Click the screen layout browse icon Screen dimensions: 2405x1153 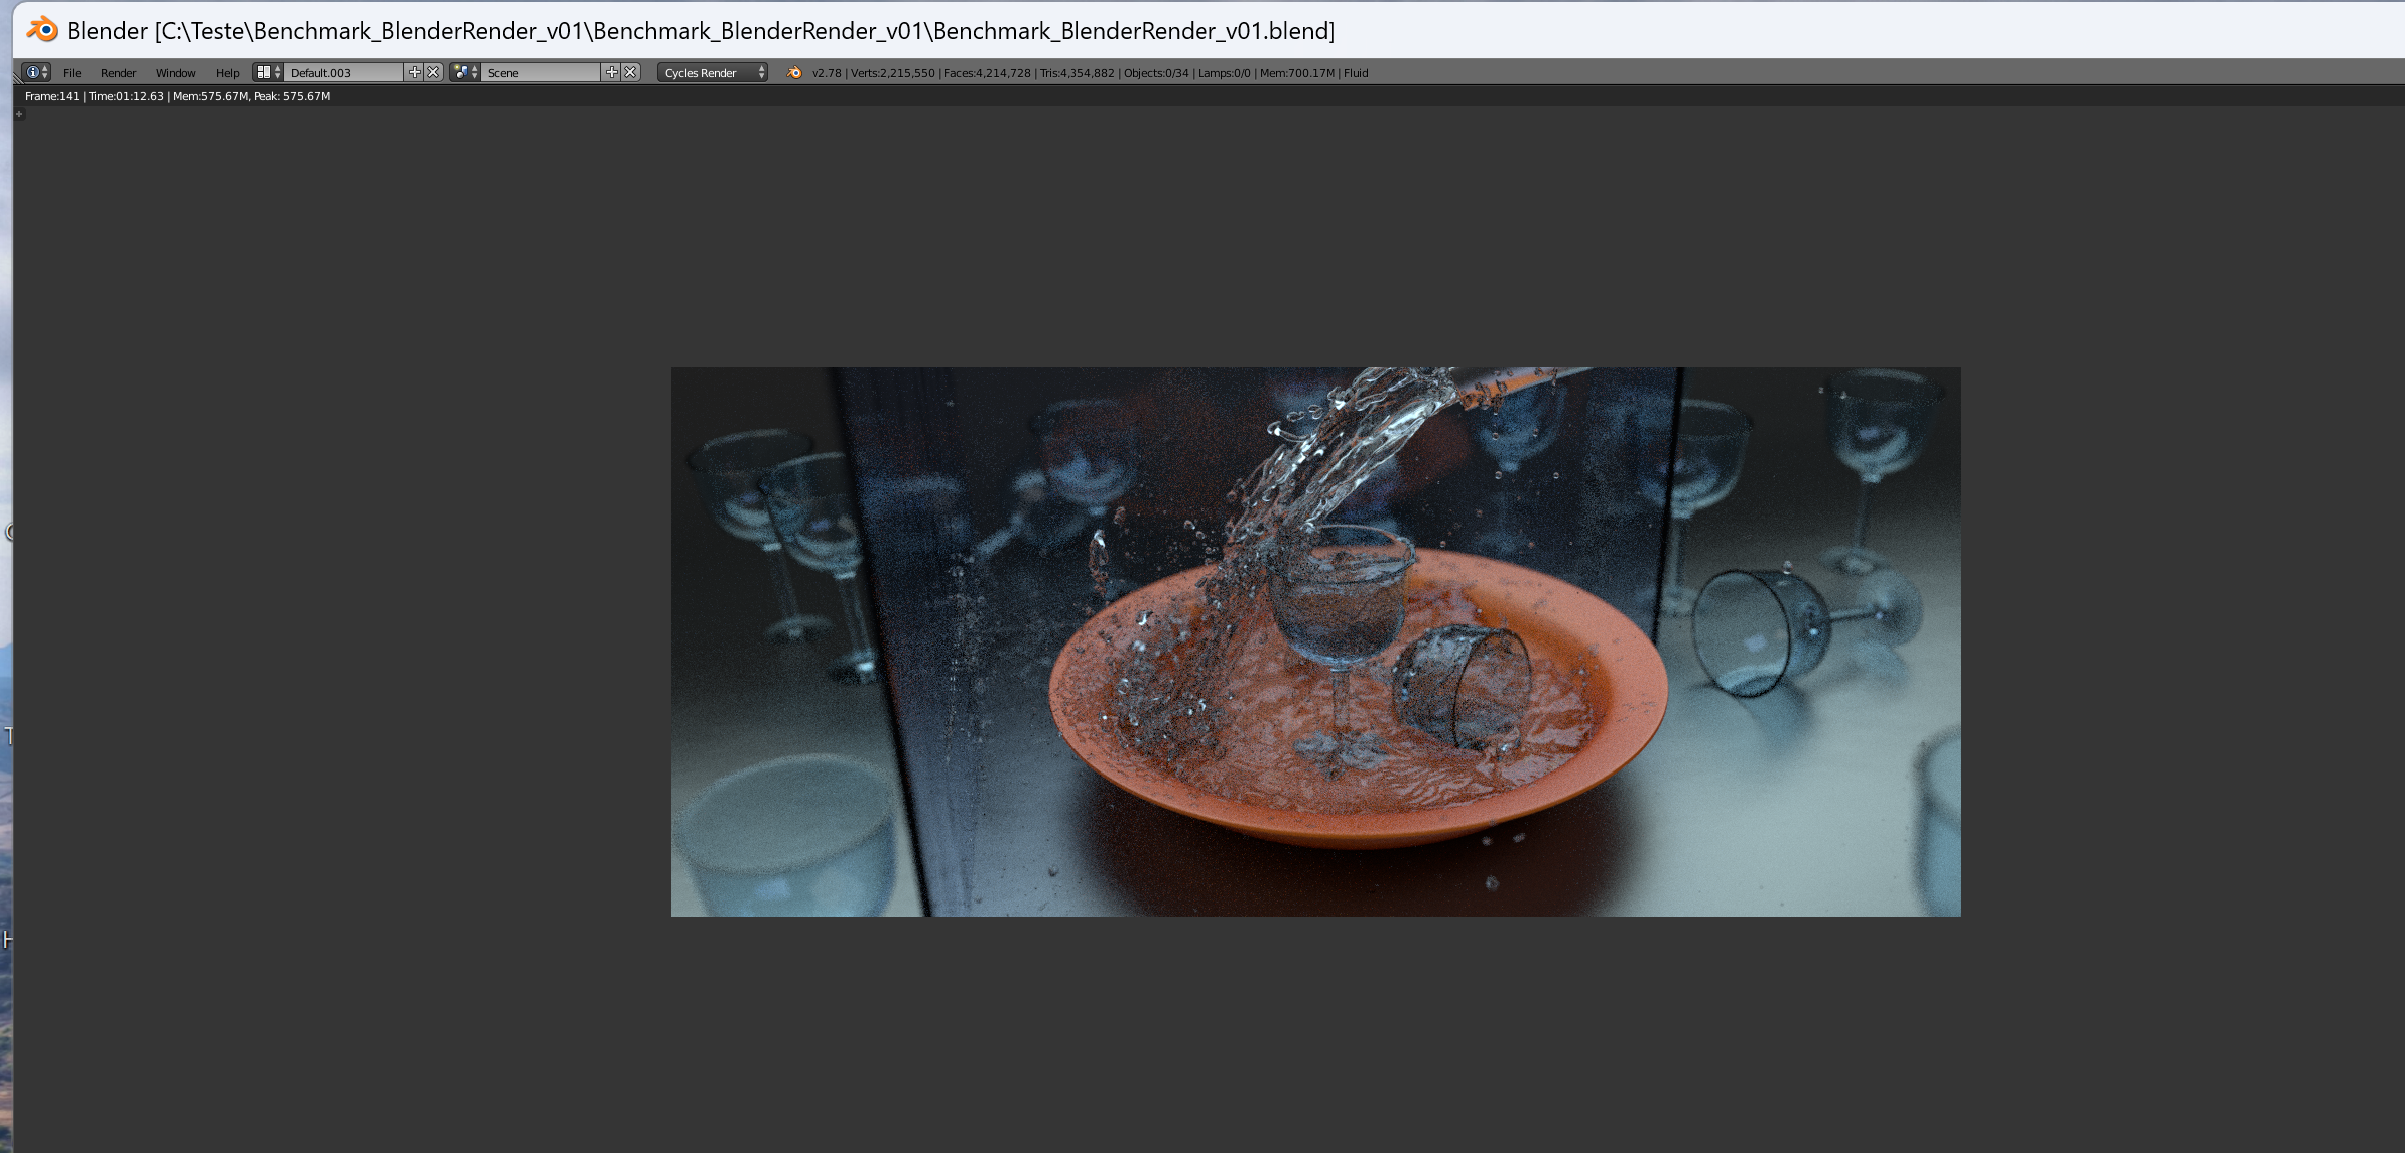point(267,72)
